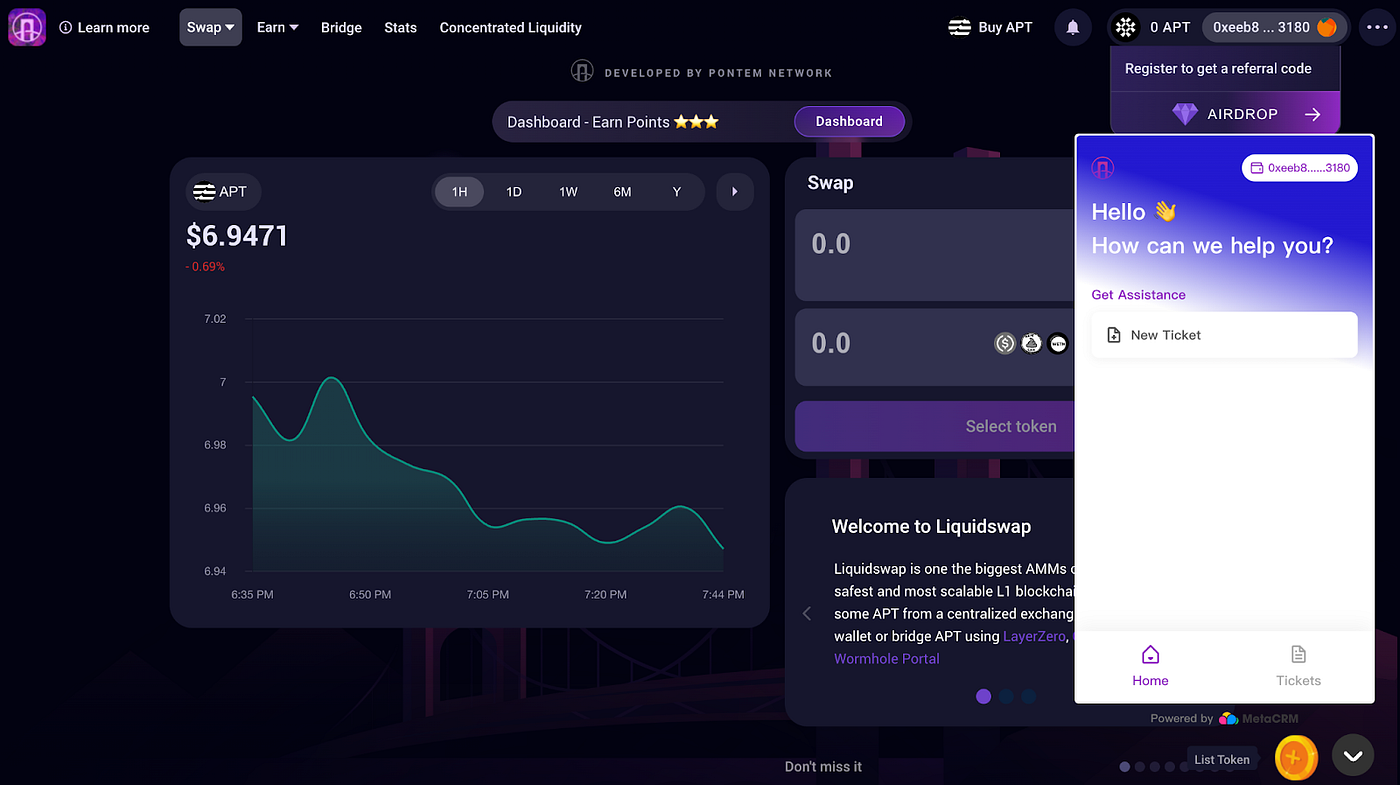Open the LayerZero link
Screen dimensions: 1400x785
click(x=1034, y=636)
